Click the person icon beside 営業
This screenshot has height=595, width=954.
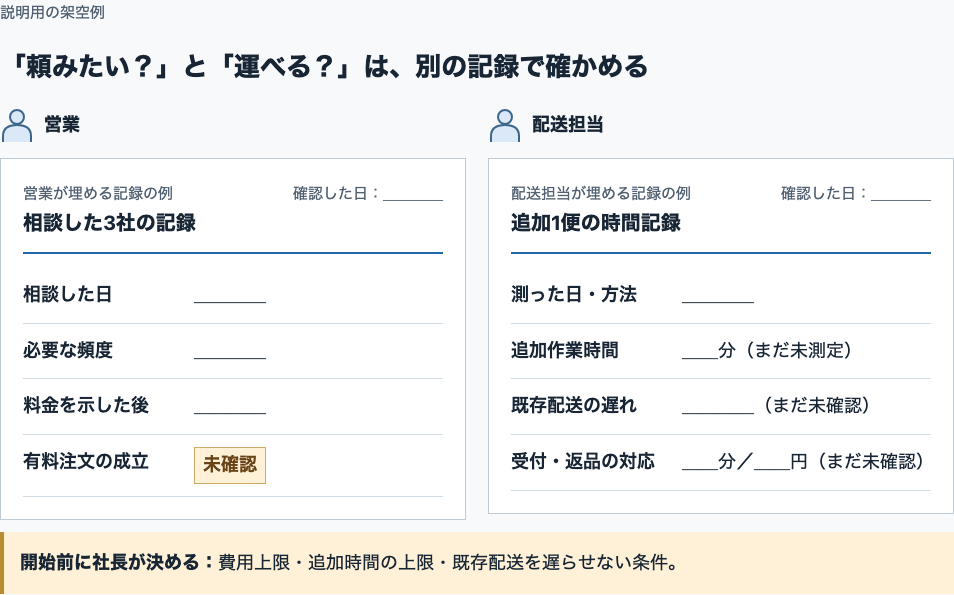coord(17,125)
